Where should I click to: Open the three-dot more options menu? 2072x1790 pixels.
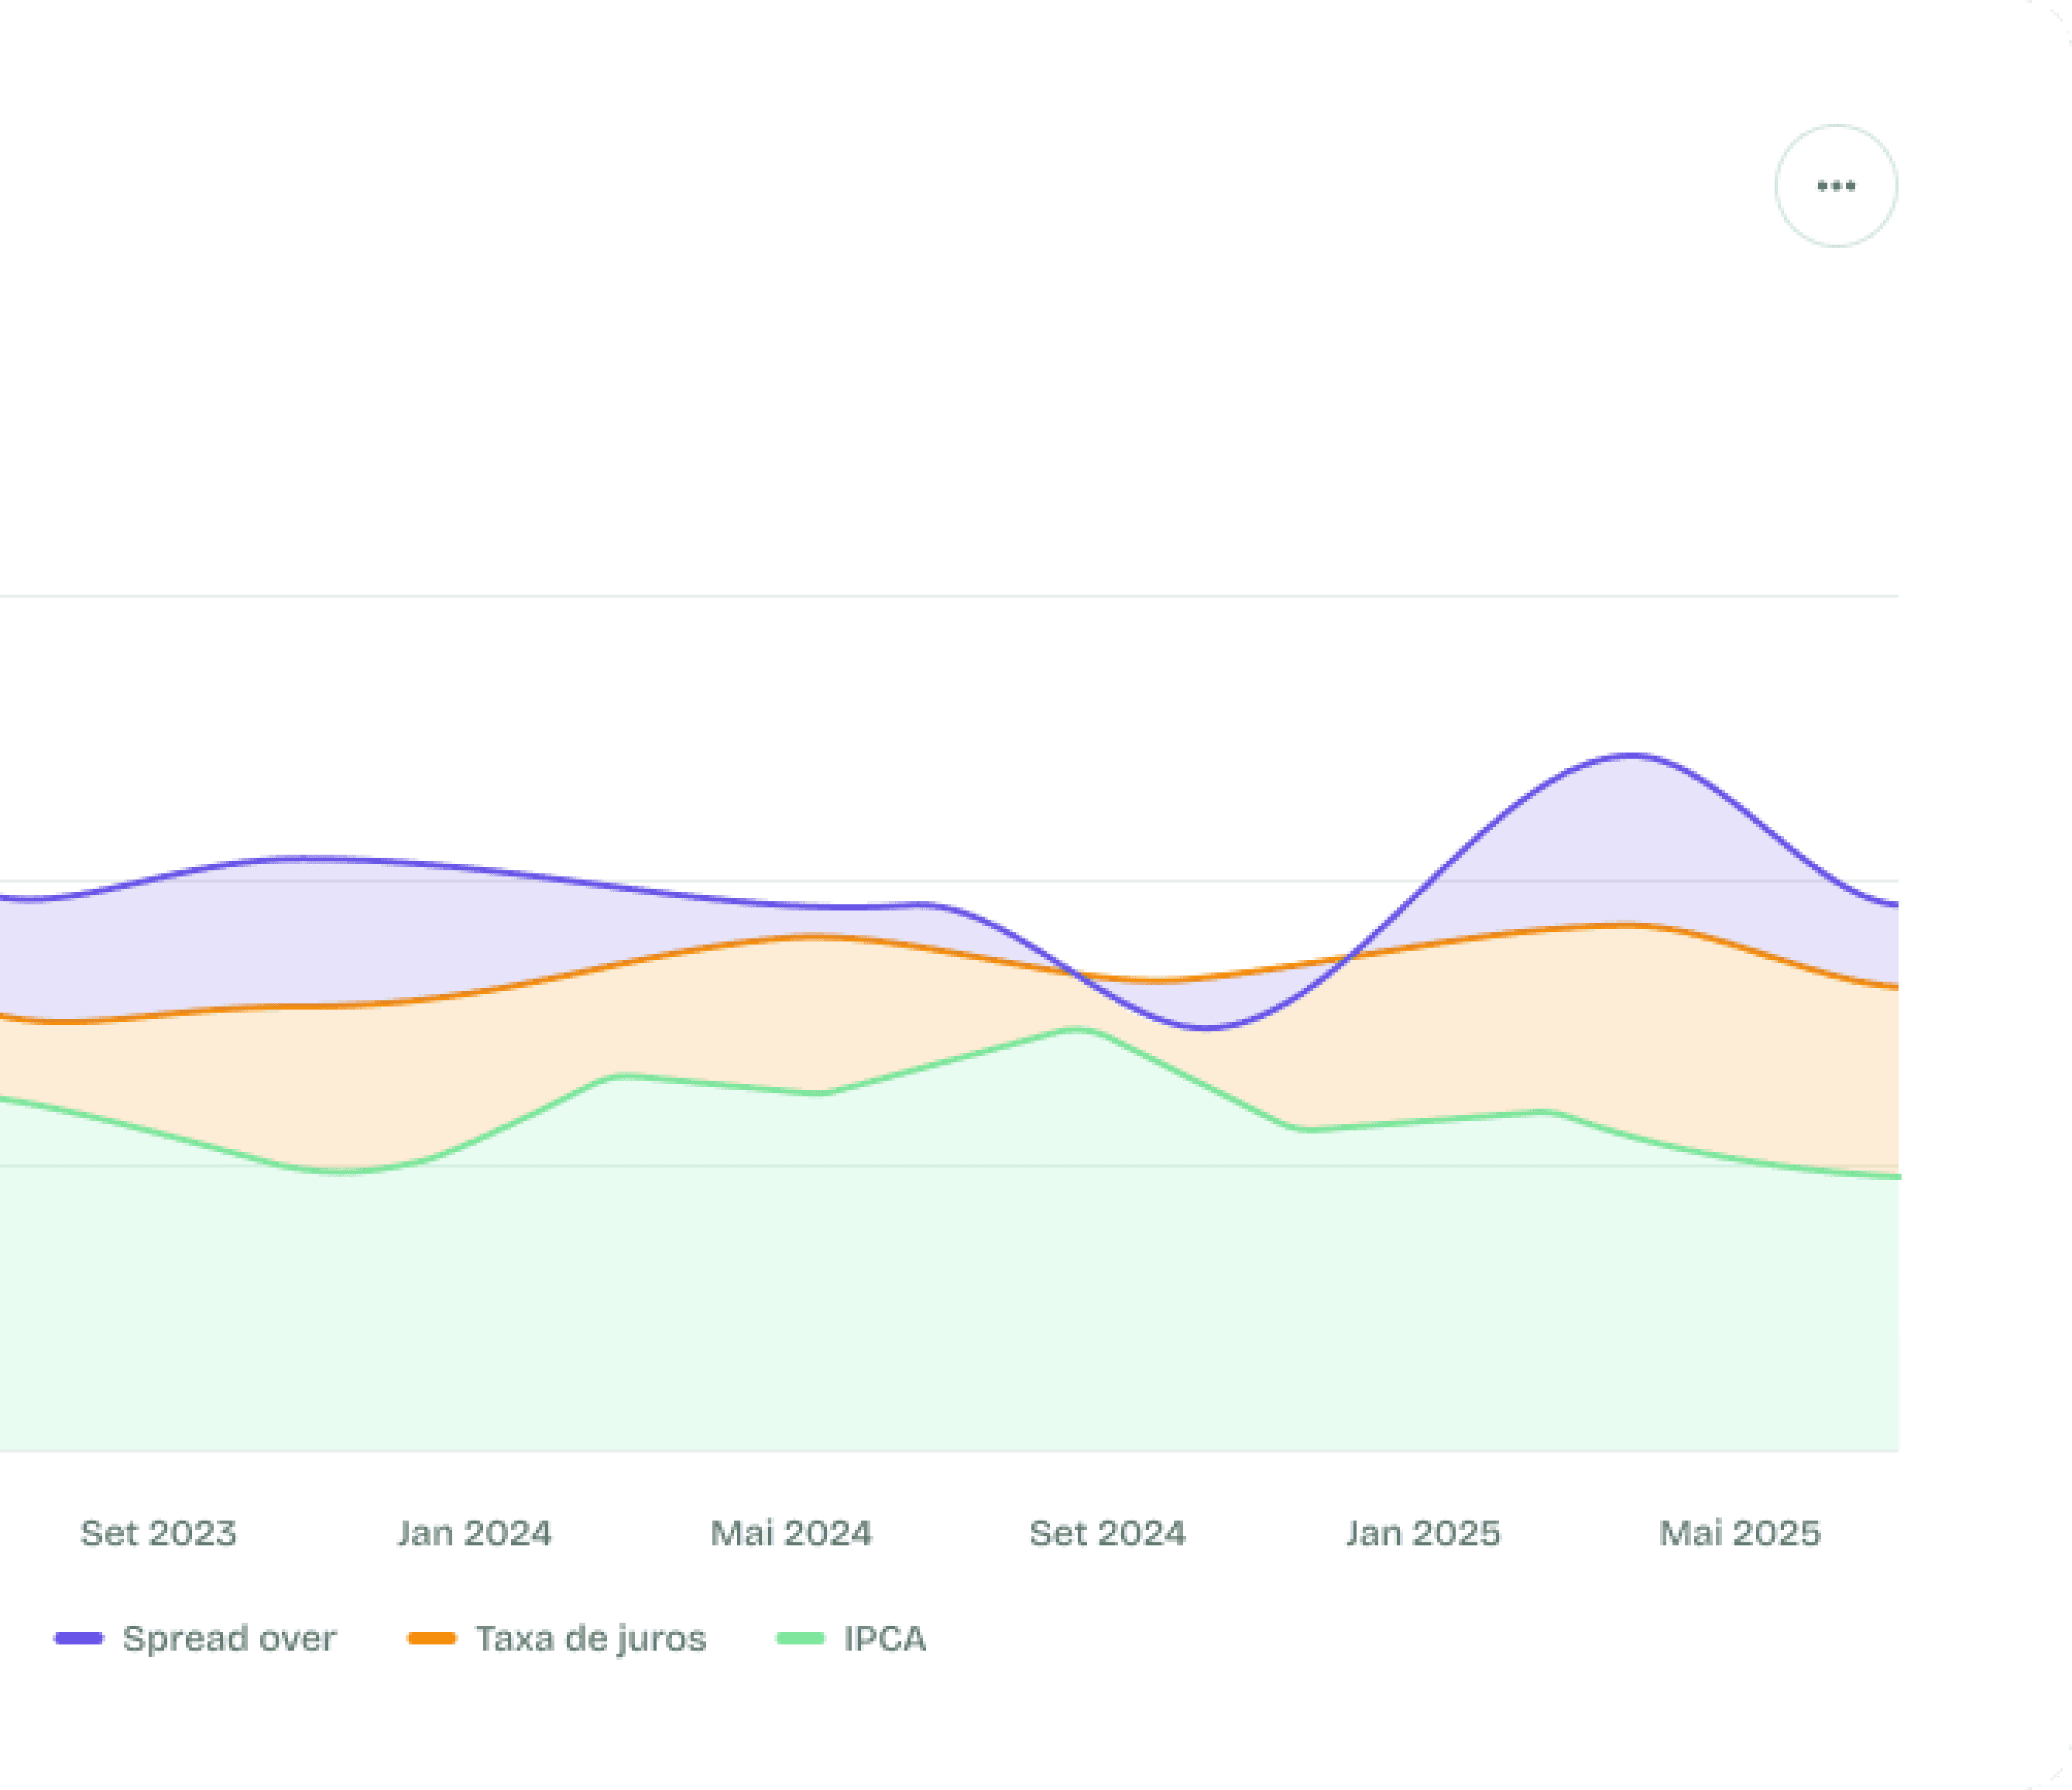[x=1835, y=186]
